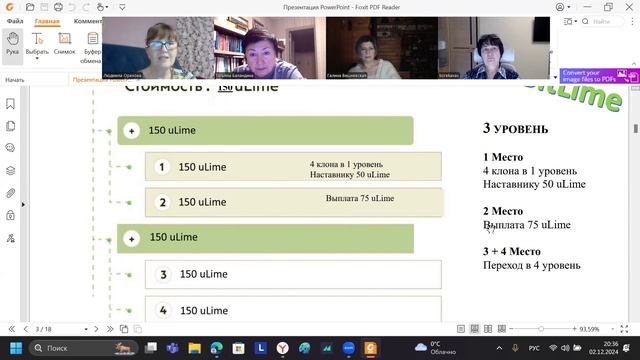The width and height of the screenshot is (640, 360).
Task: Switch to the Комментарии ribbon tab
Action: [87, 21]
